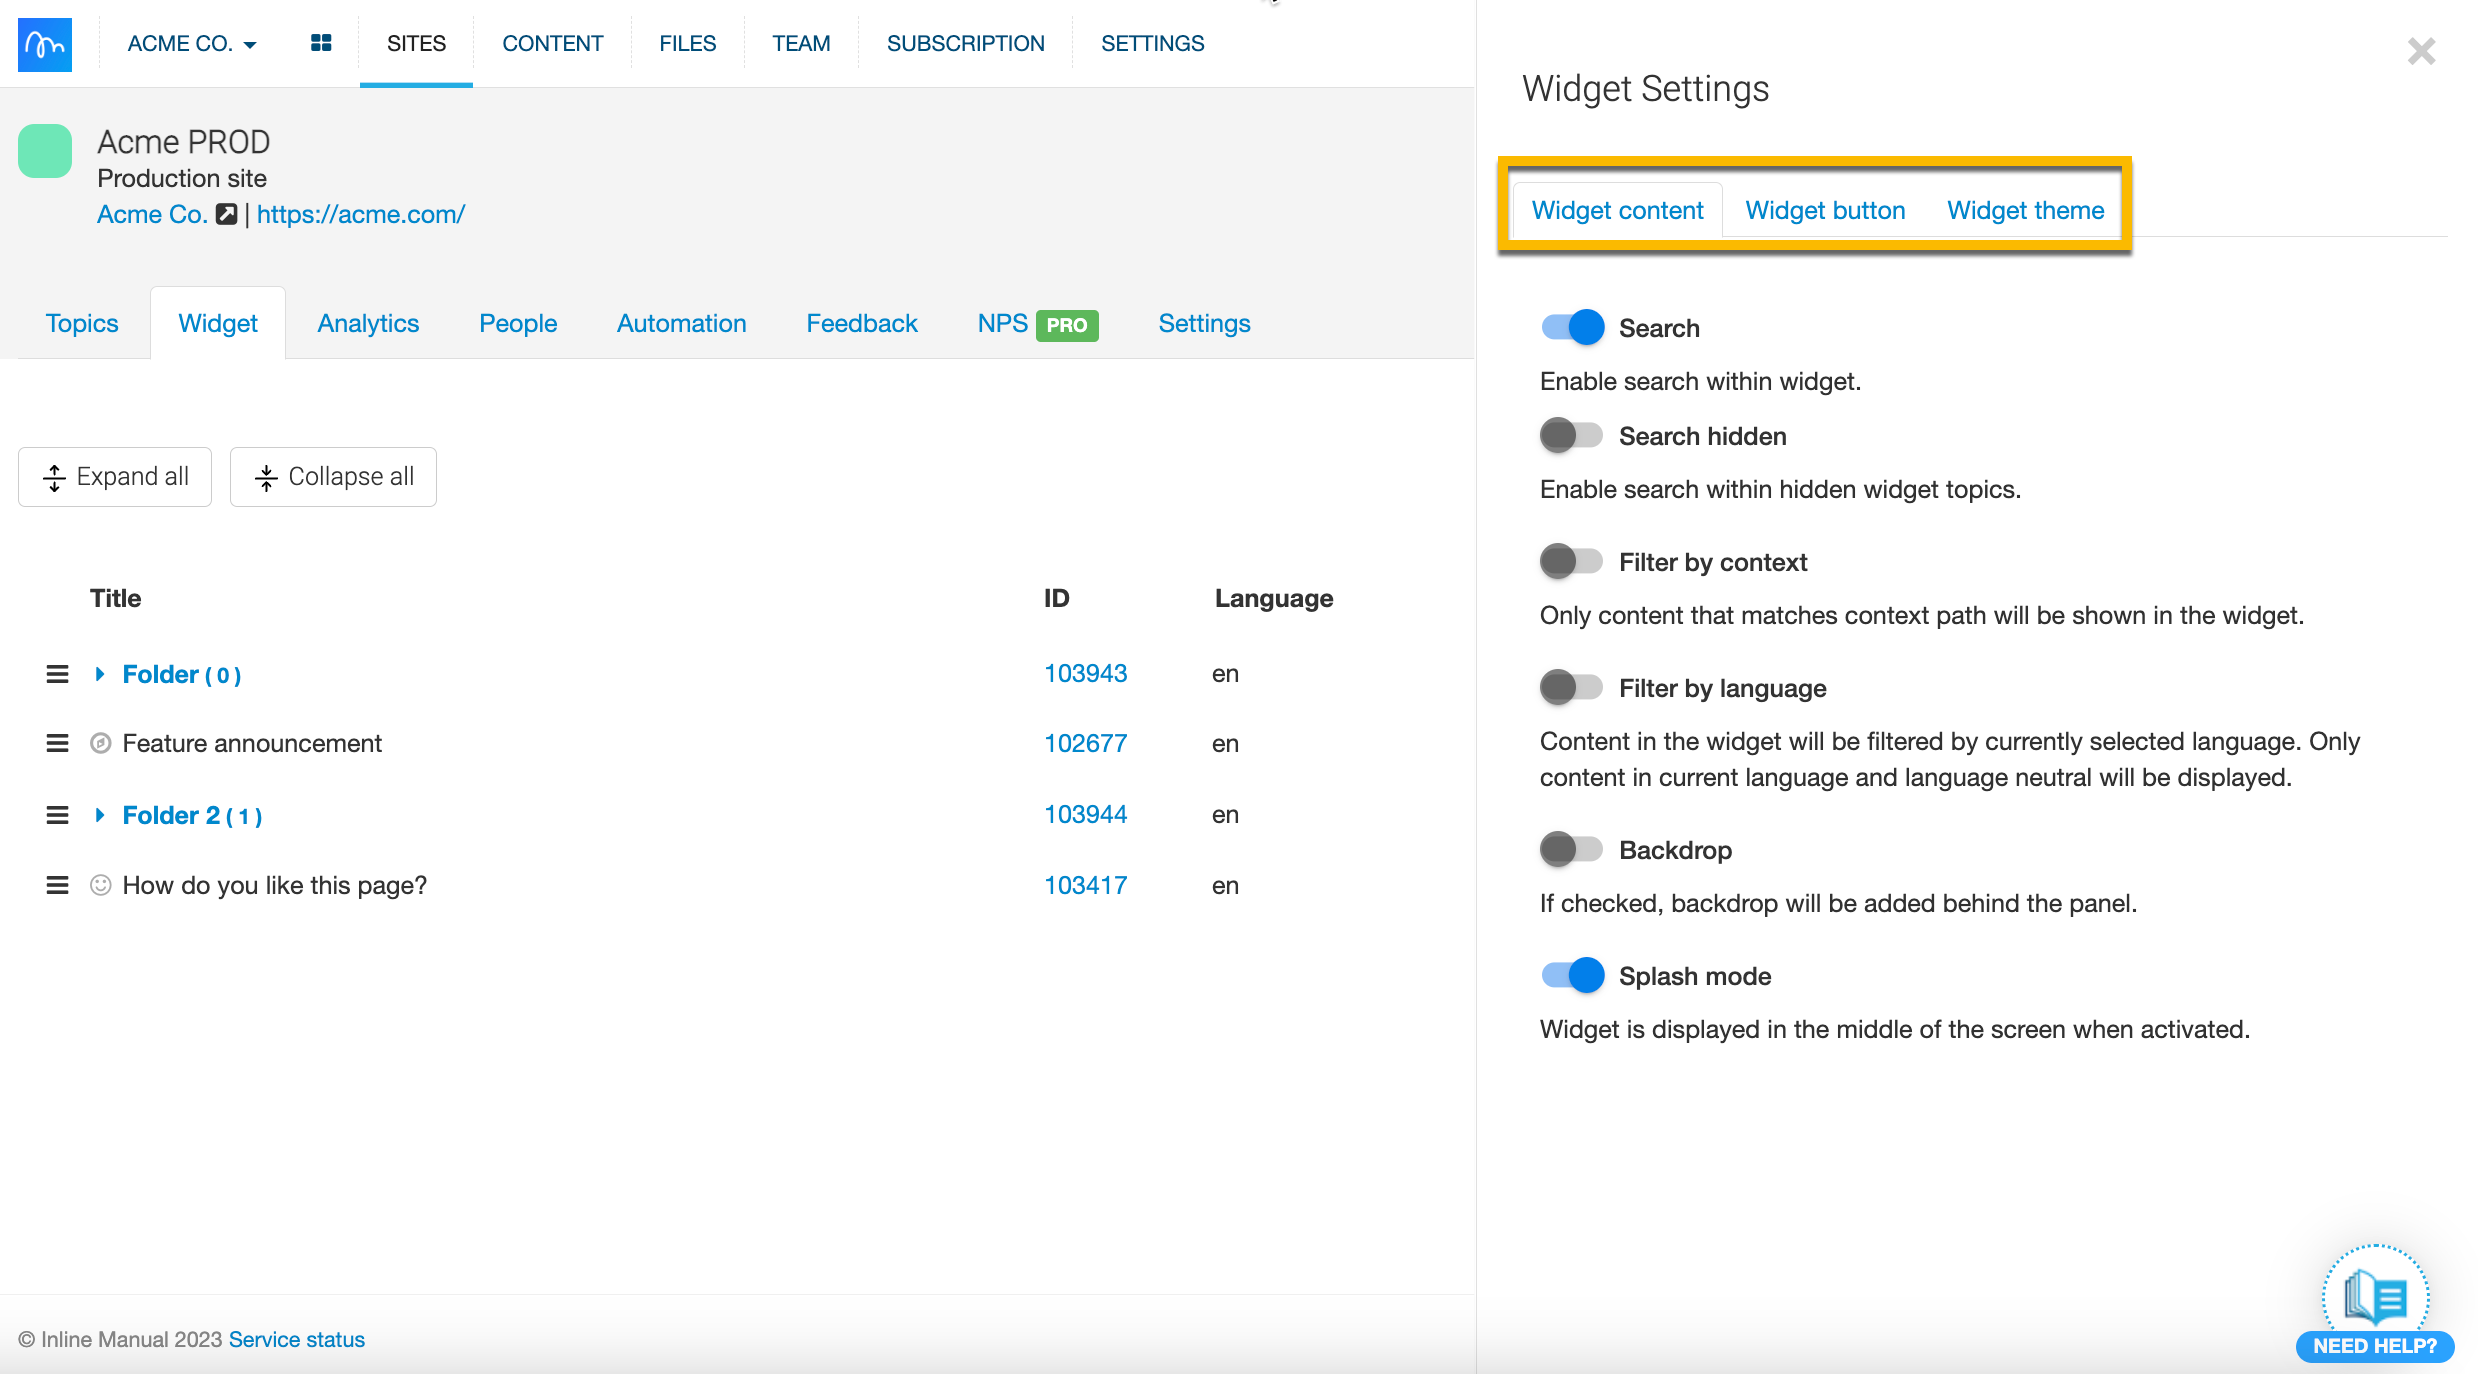Grab the drag handle for Feature announcement
Viewport: 2478px width, 1374px height.
click(57, 743)
